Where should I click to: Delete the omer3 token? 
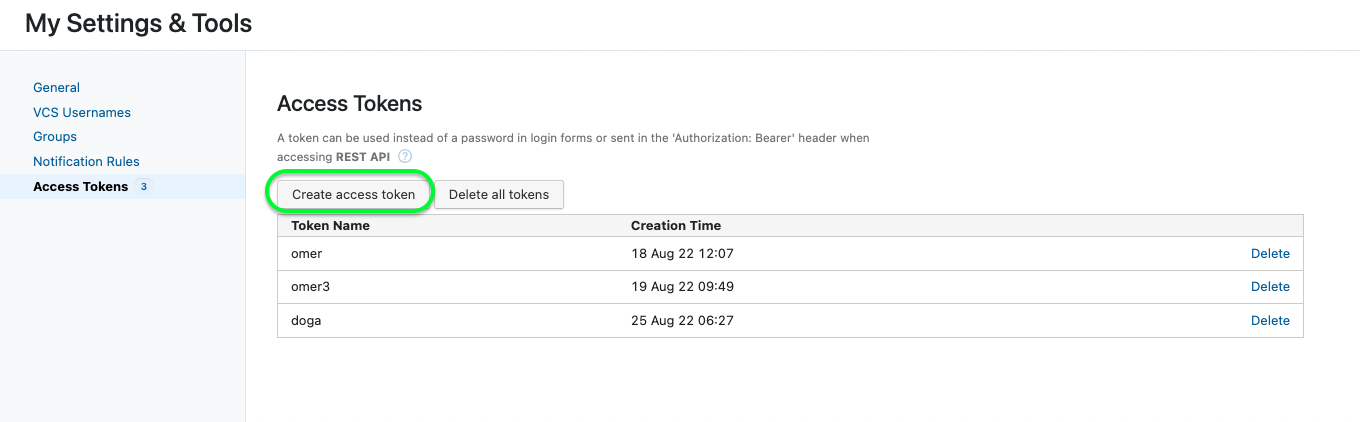1270,287
